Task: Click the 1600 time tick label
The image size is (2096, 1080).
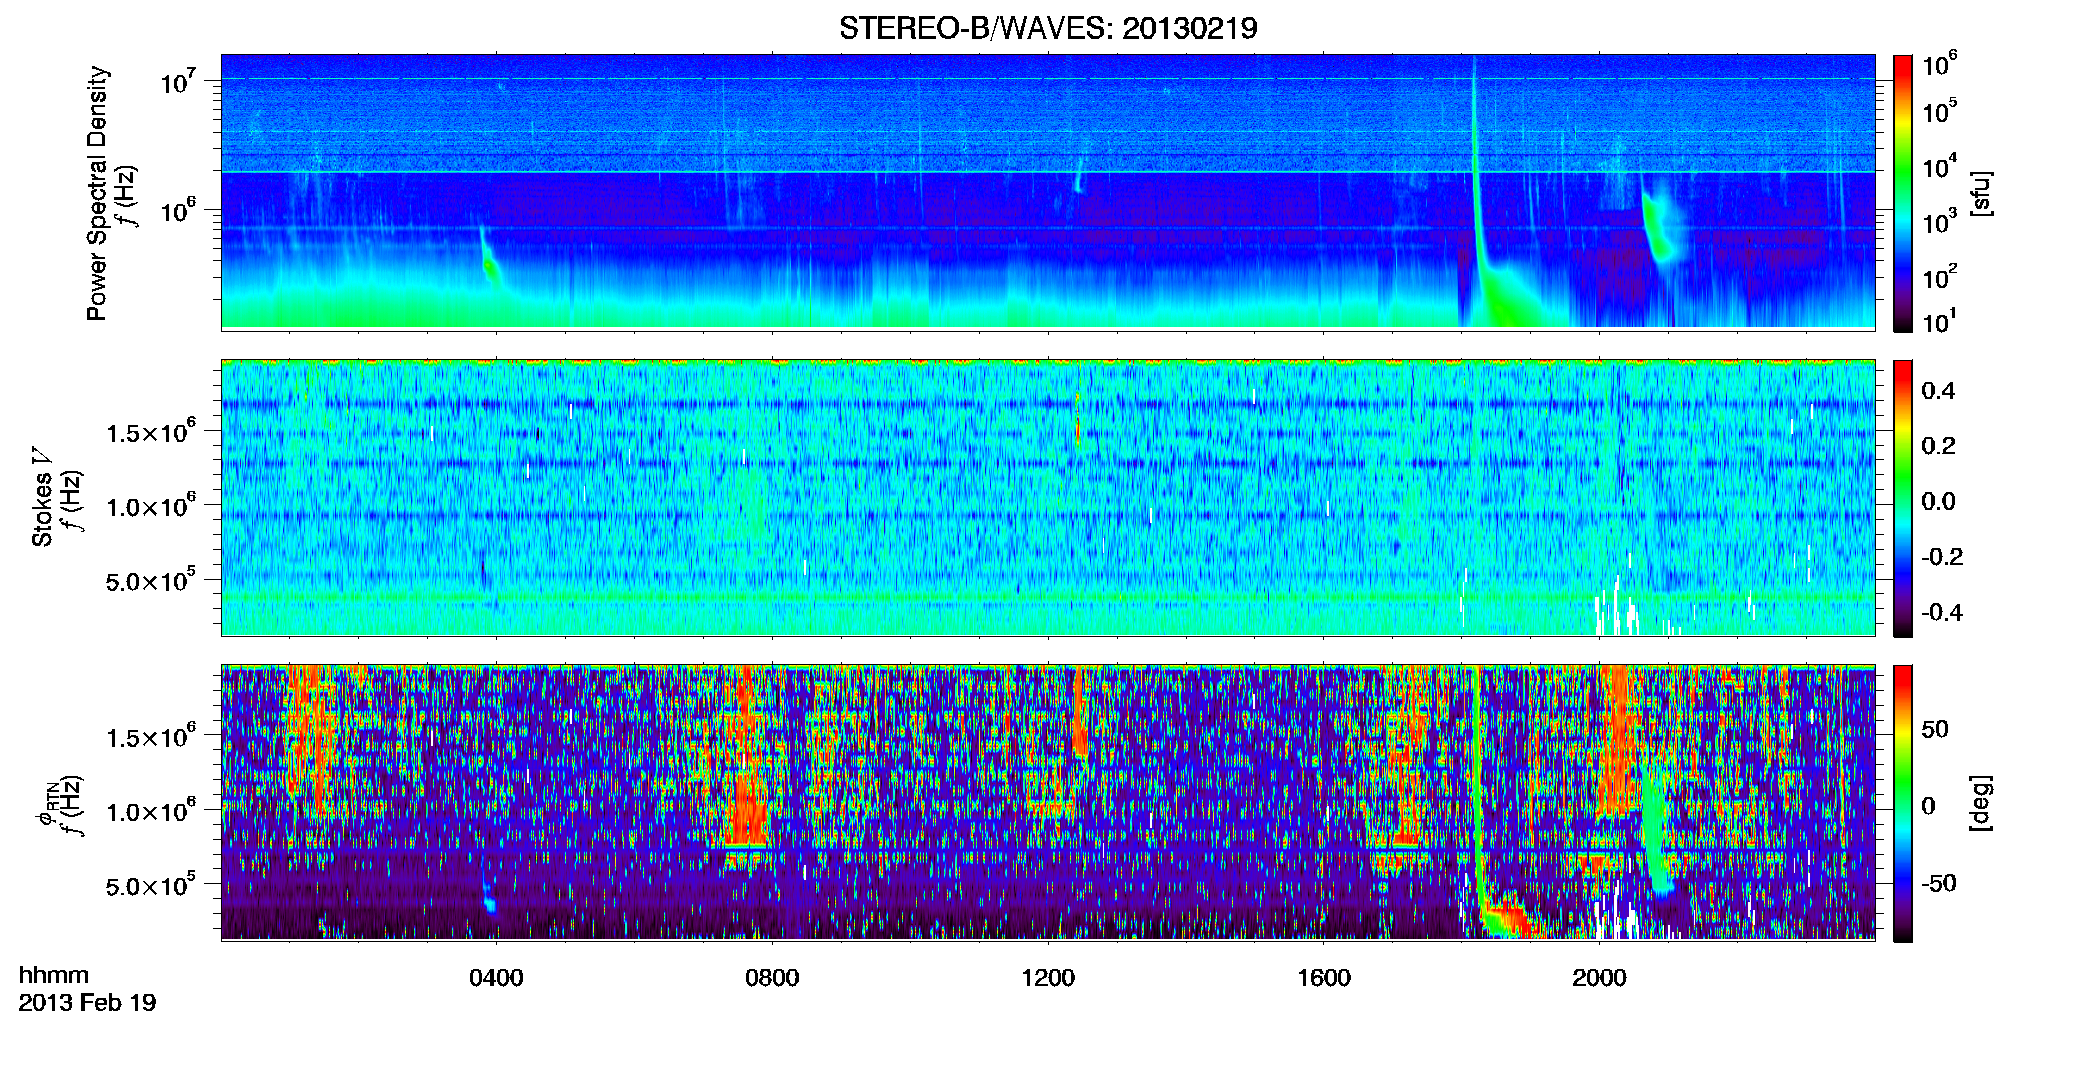Action: point(1324,977)
